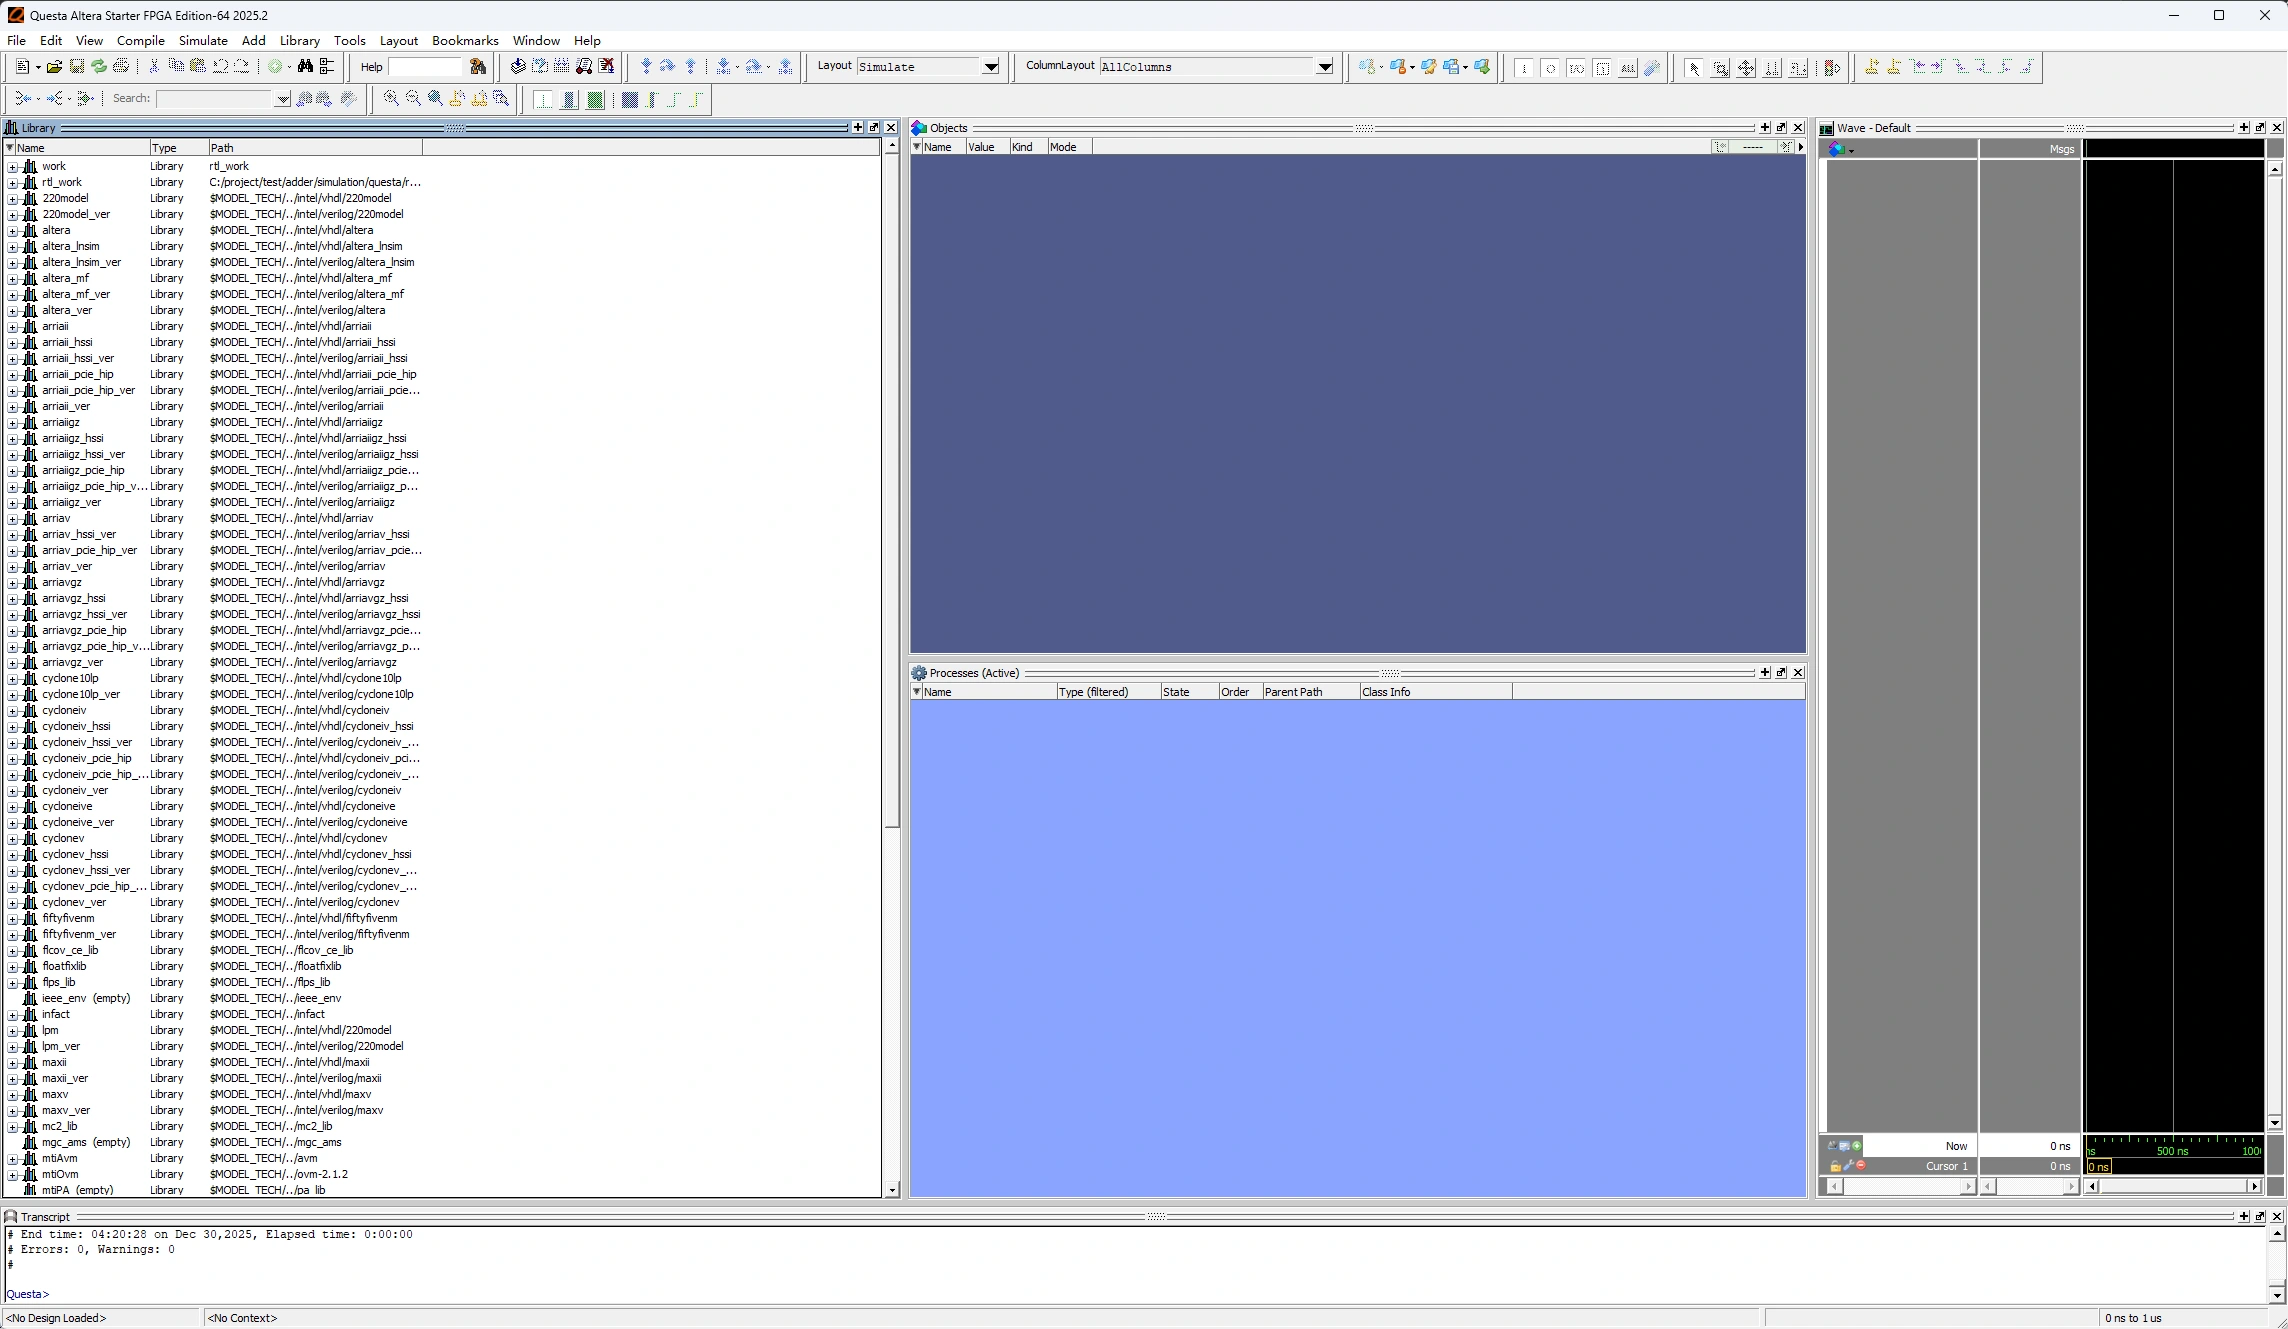The width and height of the screenshot is (2288, 1329).
Task: Open the Simulate menu
Action: [203, 41]
